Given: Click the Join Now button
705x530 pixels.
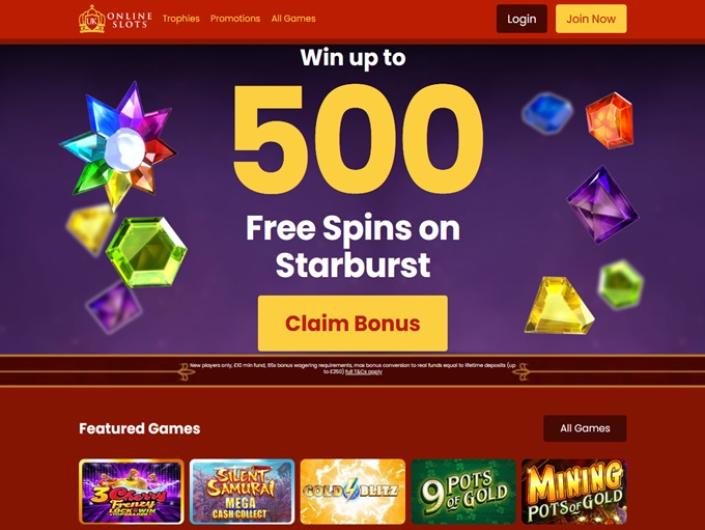Looking at the screenshot, I should pos(591,19).
